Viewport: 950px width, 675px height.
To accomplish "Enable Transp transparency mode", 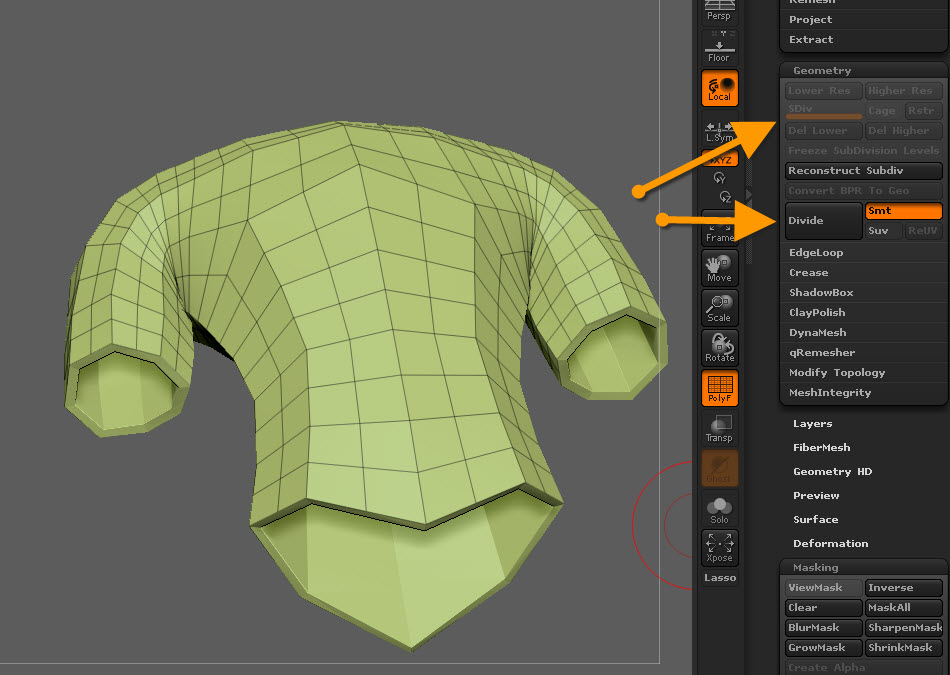I will click(719, 429).
